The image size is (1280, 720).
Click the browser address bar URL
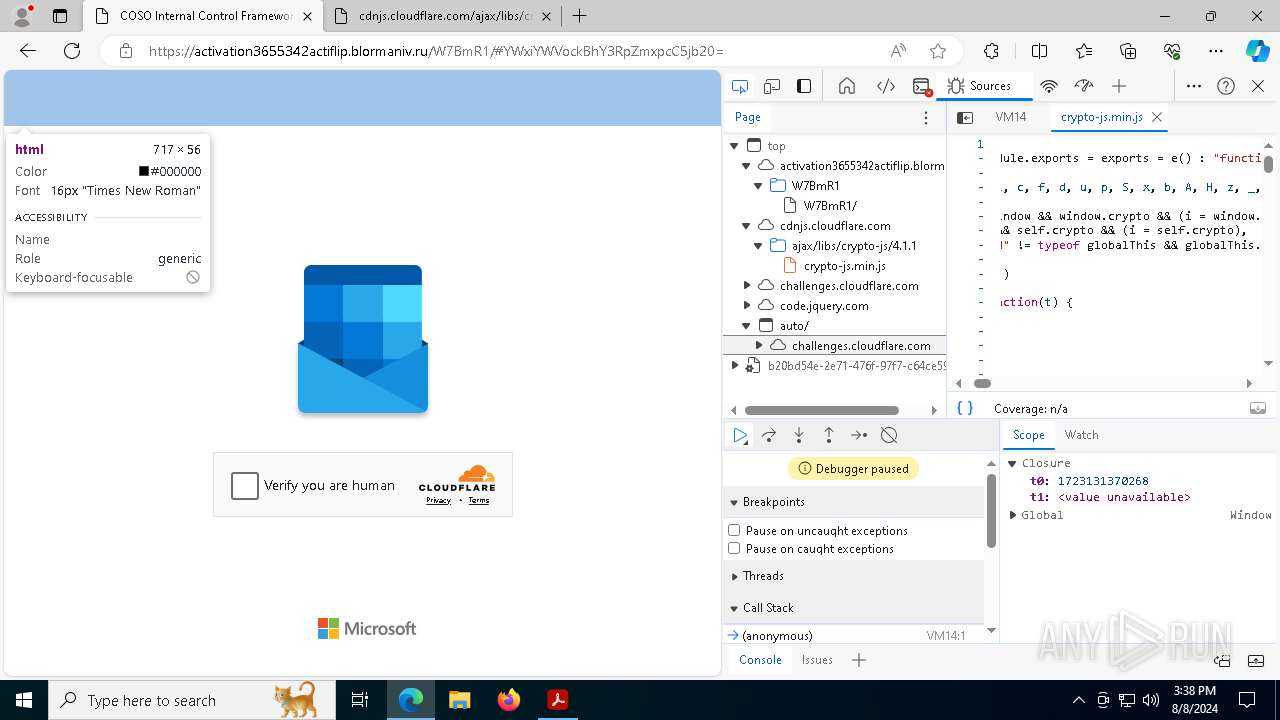(x=436, y=51)
